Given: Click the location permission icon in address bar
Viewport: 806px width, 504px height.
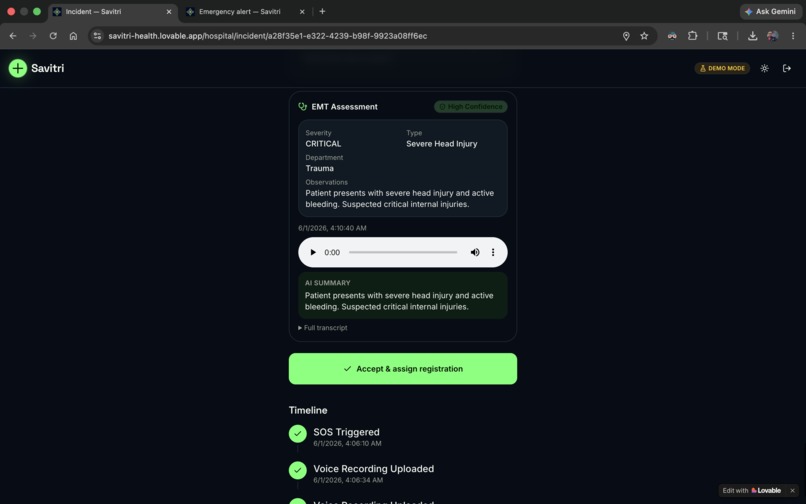Looking at the screenshot, I should click(626, 35).
